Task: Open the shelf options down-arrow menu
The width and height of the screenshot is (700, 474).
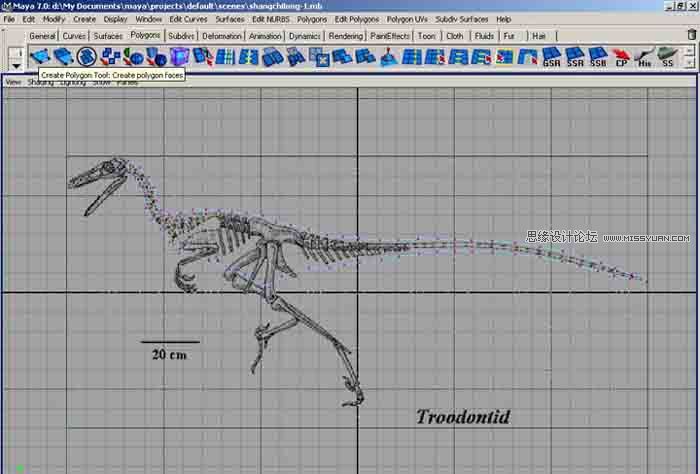Action: click(x=15, y=65)
